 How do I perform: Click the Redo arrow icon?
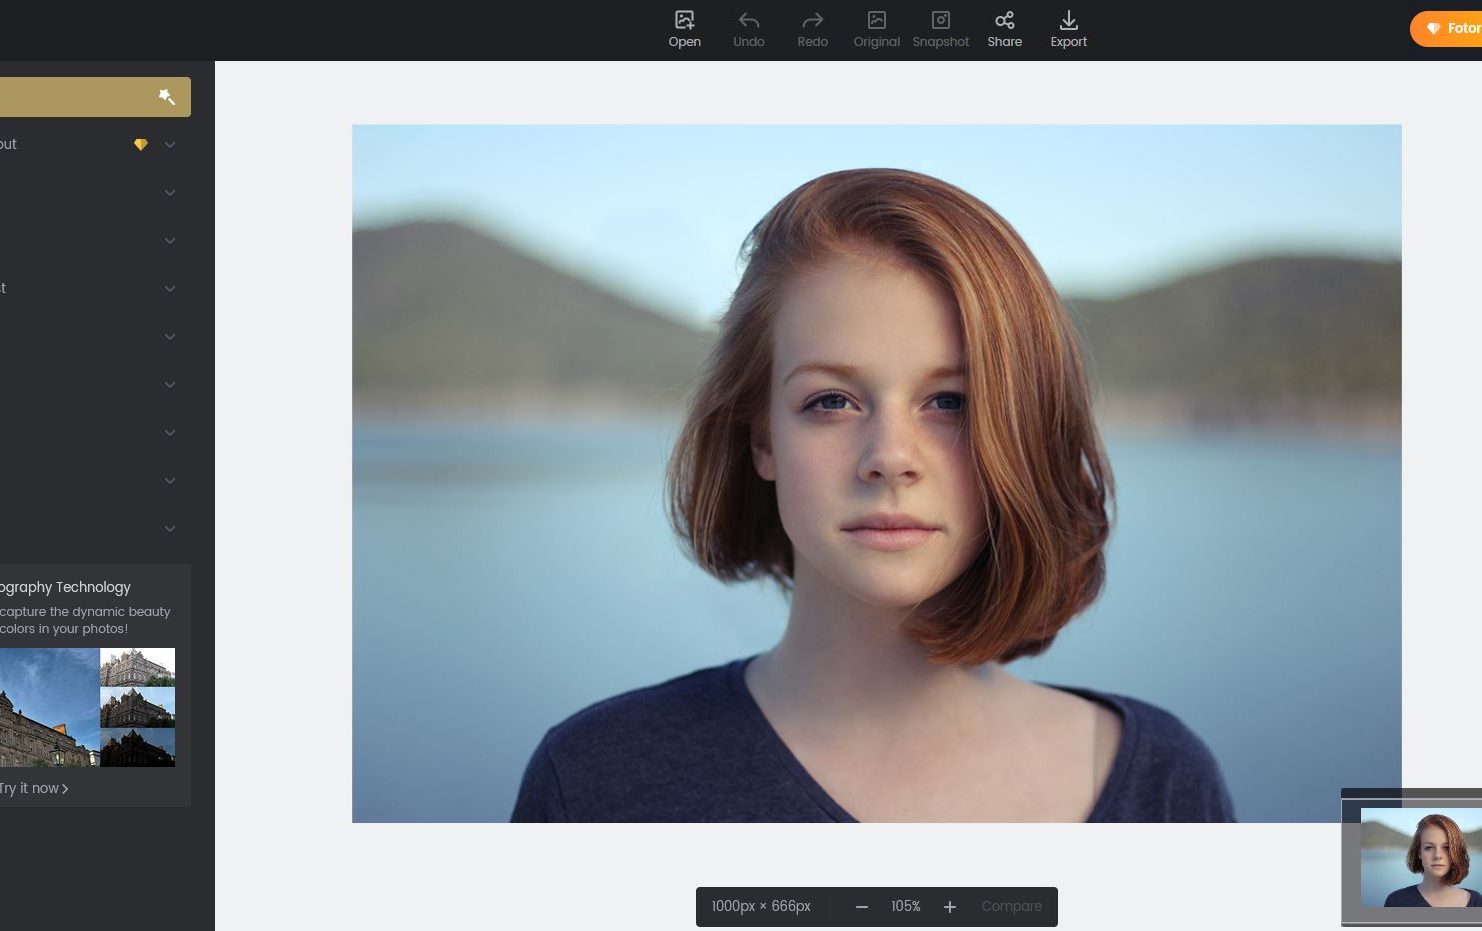point(812,21)
